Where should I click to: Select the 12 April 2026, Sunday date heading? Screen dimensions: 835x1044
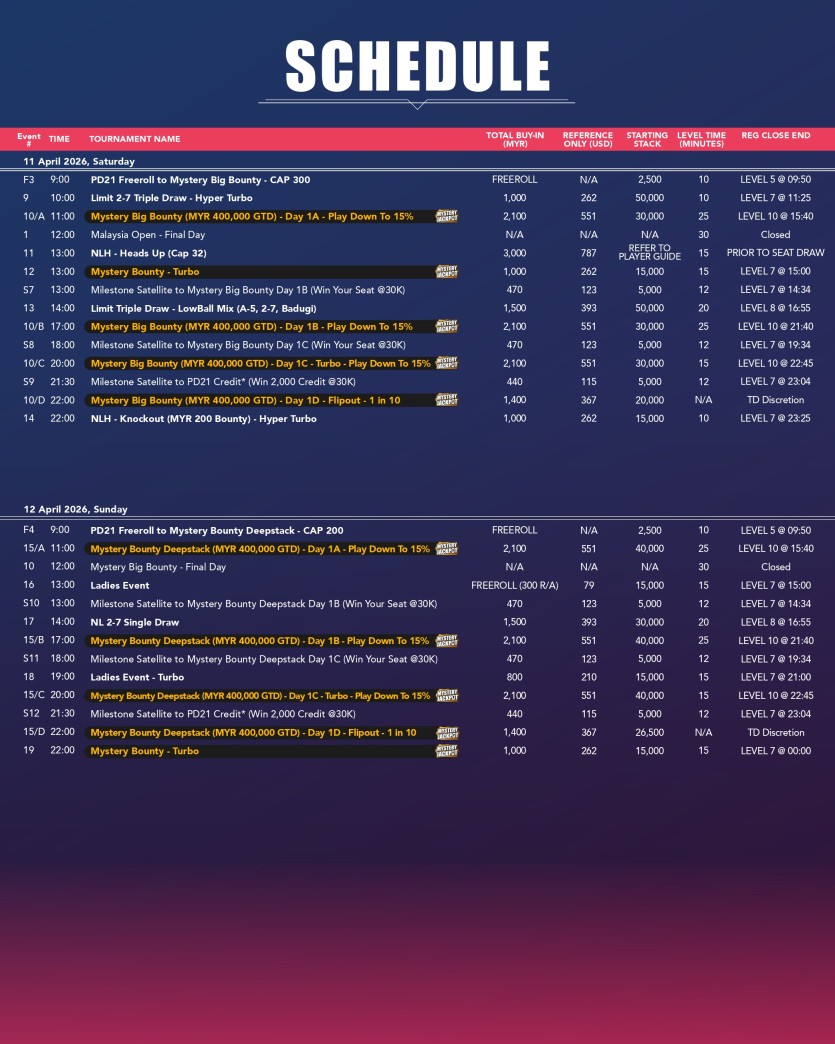[x=75, y=510]
